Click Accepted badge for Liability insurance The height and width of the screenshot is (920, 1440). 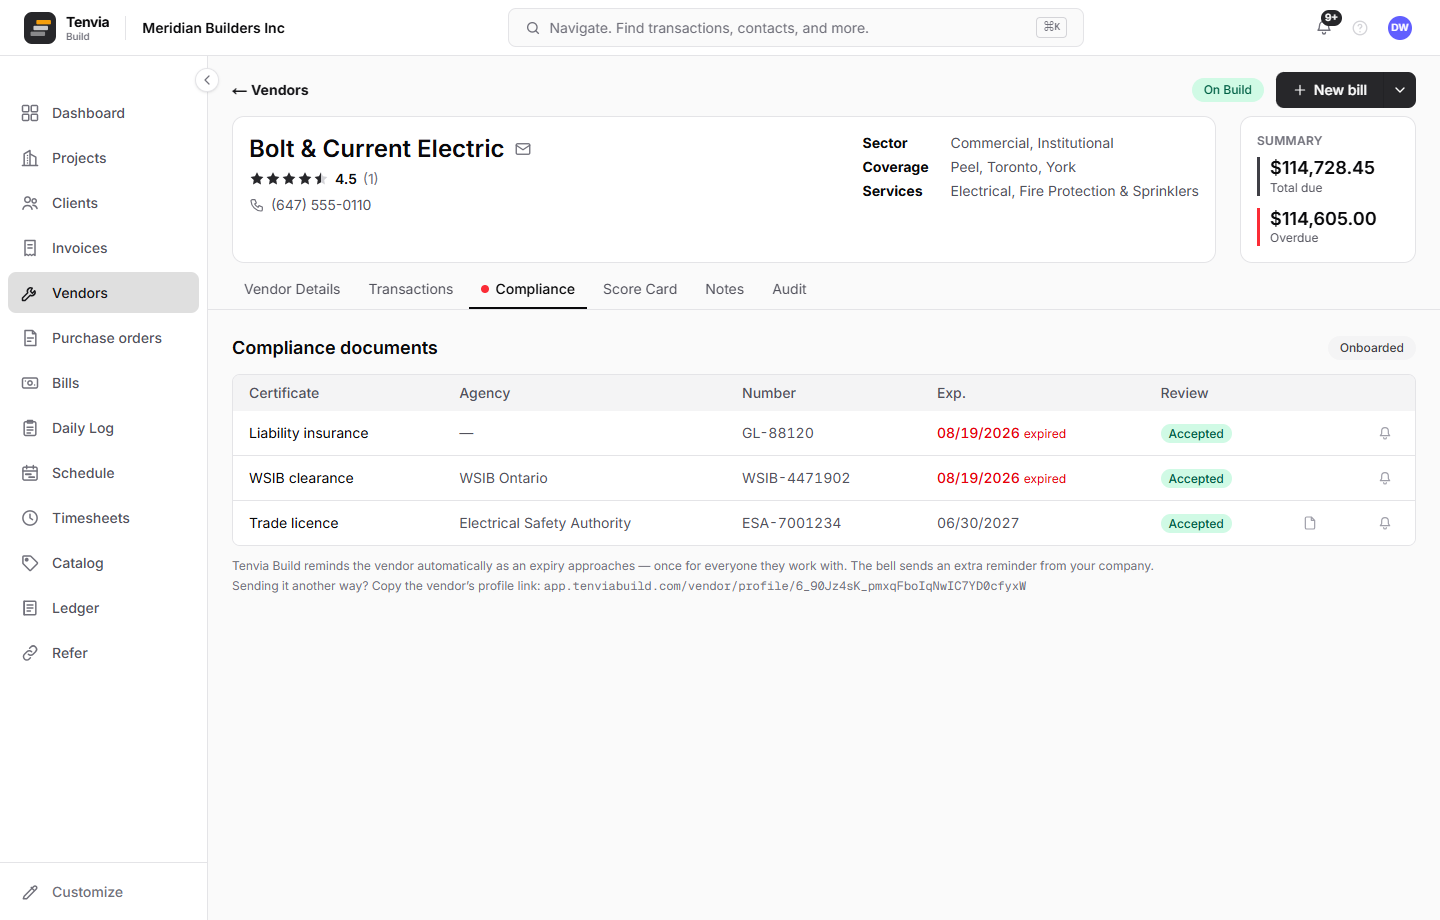point(1196,434)
